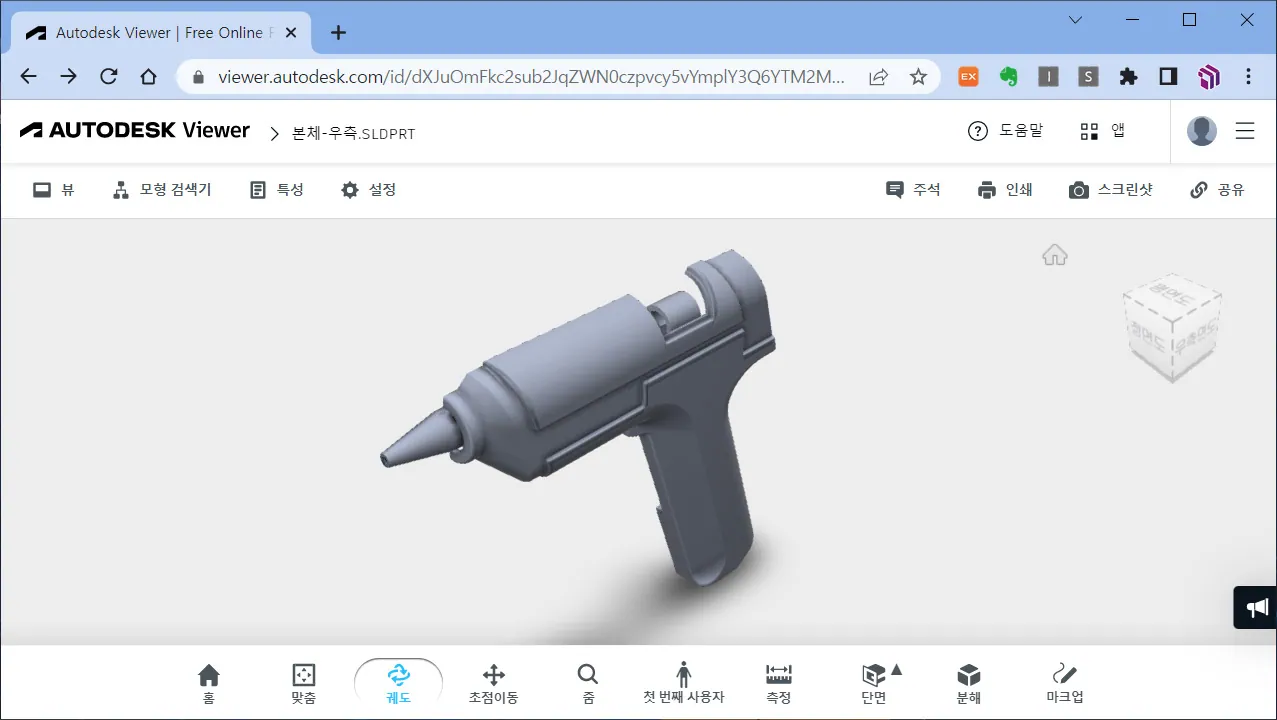Select the 맞춤 (fit to view) tool

point(303,684)
